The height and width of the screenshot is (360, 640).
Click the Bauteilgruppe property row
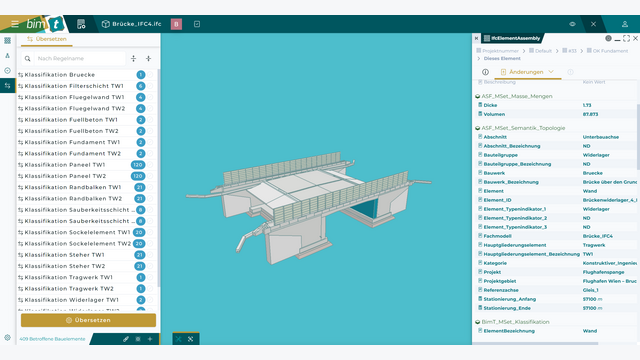click(x=556, y=155)
